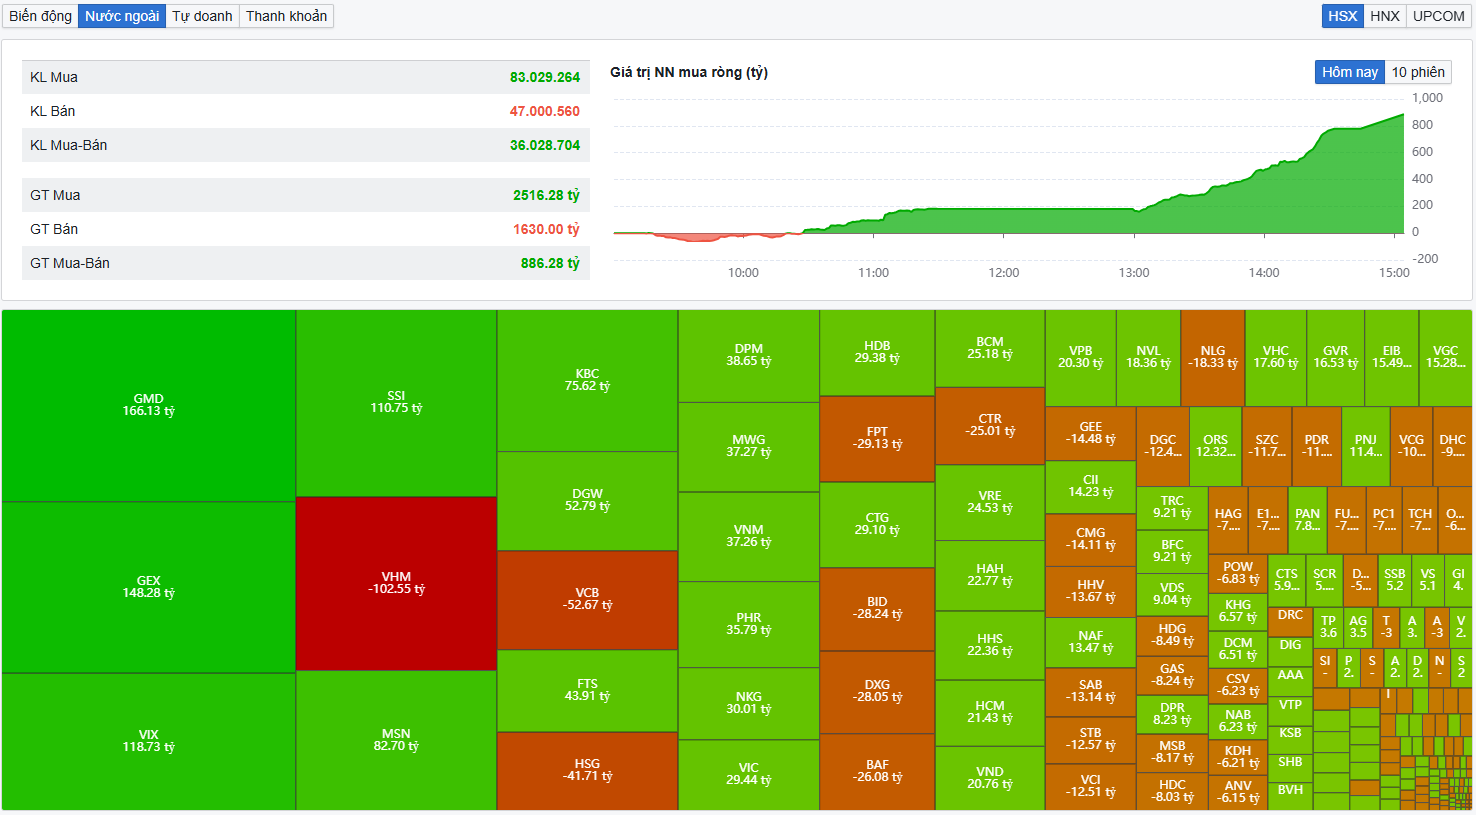This screenshot has height=815, width=1476.
Task: Click the NAF 13.47 tỷ block
Action: click(x=1090, y=642)
